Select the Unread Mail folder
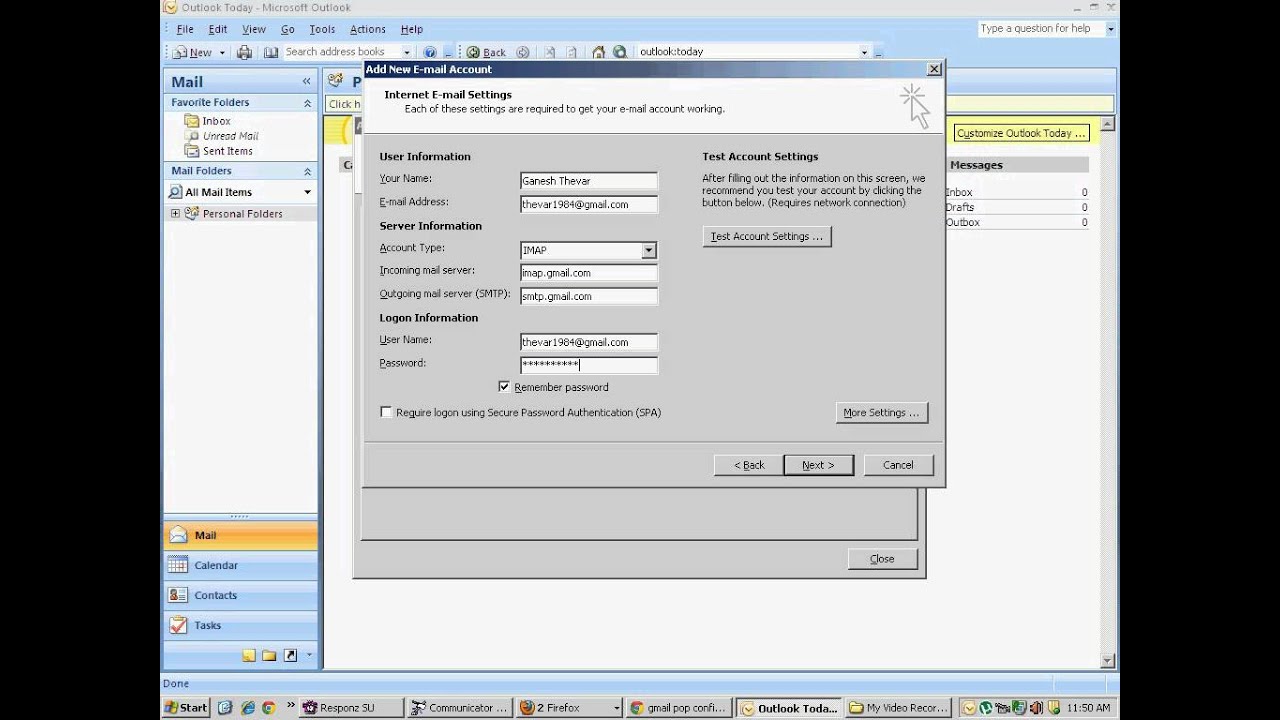Image resolution: width=1280 pixels, height=720 pixels. [x=230, y=136]
